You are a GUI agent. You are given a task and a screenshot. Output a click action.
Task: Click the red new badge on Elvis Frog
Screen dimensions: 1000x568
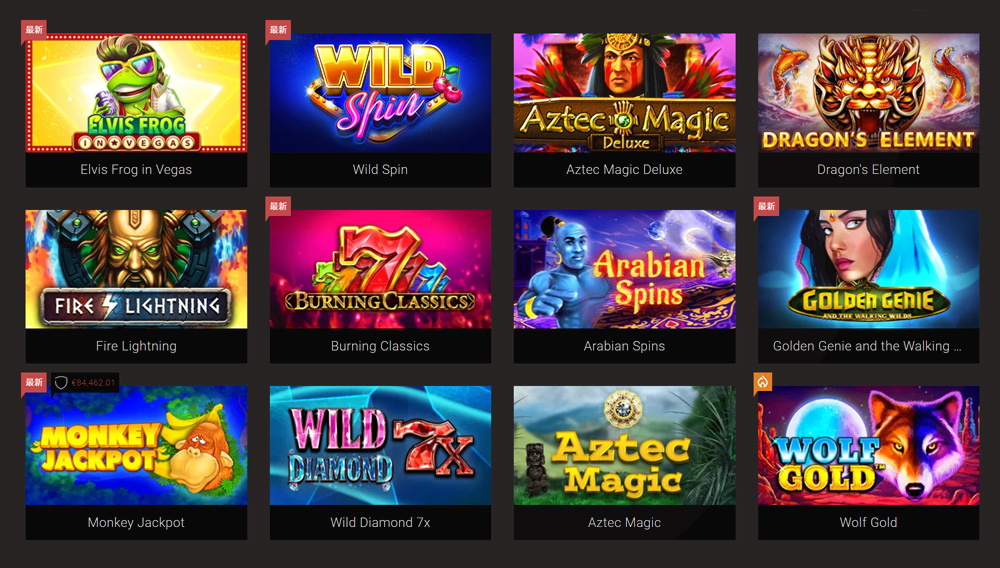click(34, 30)
